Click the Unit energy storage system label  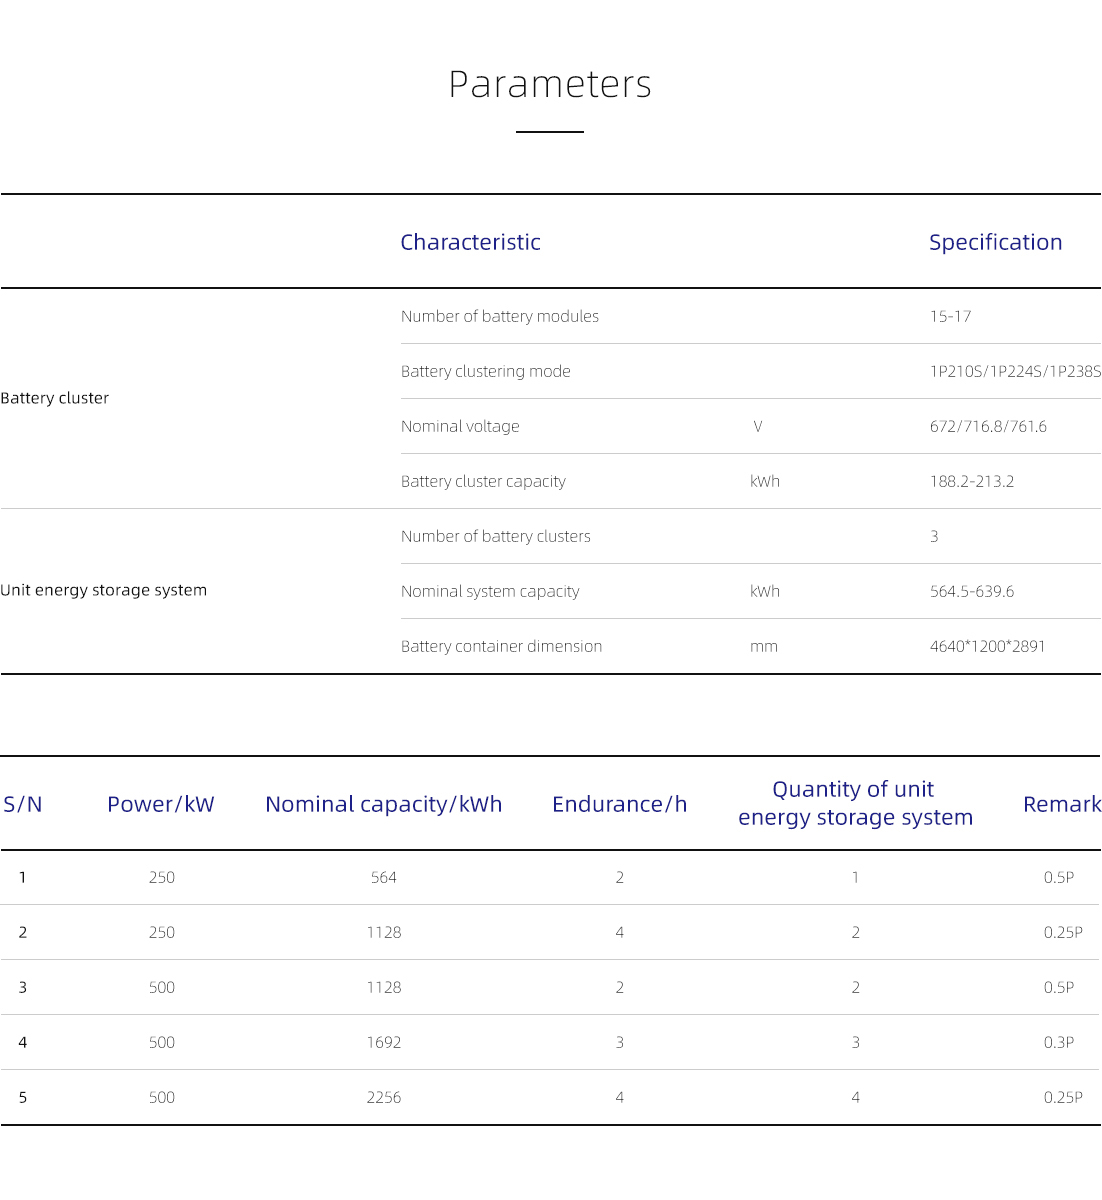pos(104,590)
